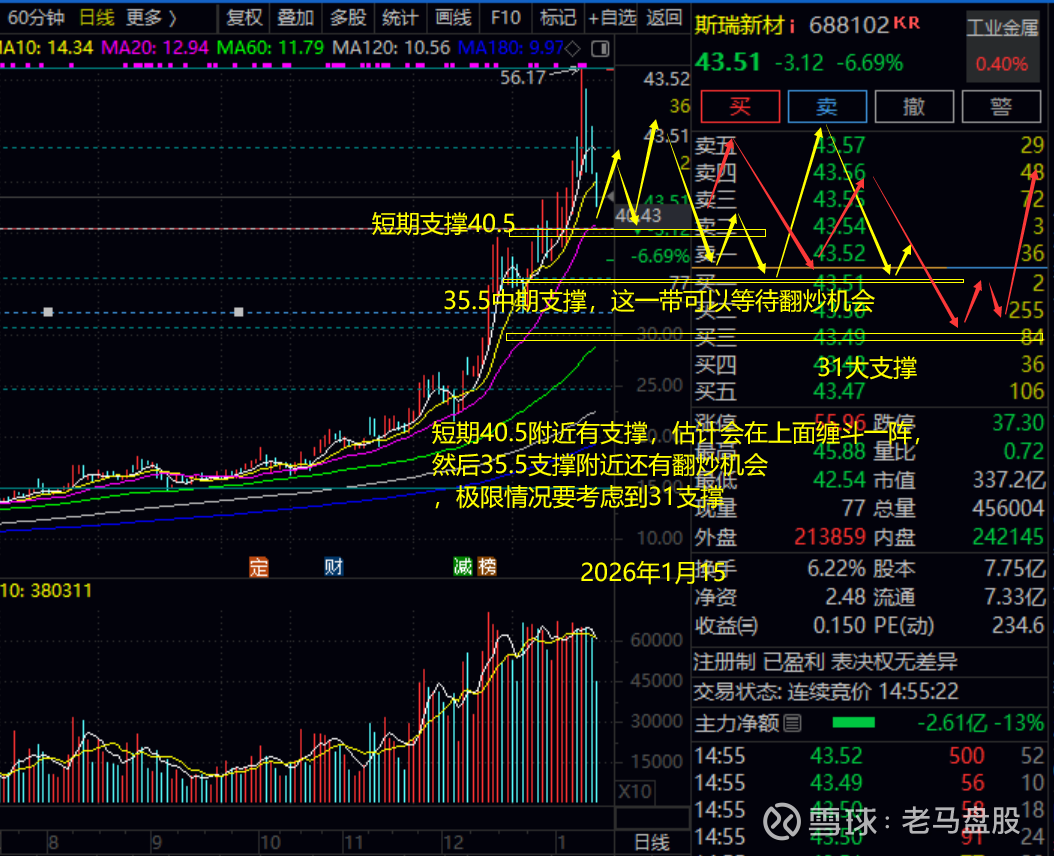Click the info icon beside 斯瑞新材
This screenshot has width=1054, height=856.
[x=793, y=27]
